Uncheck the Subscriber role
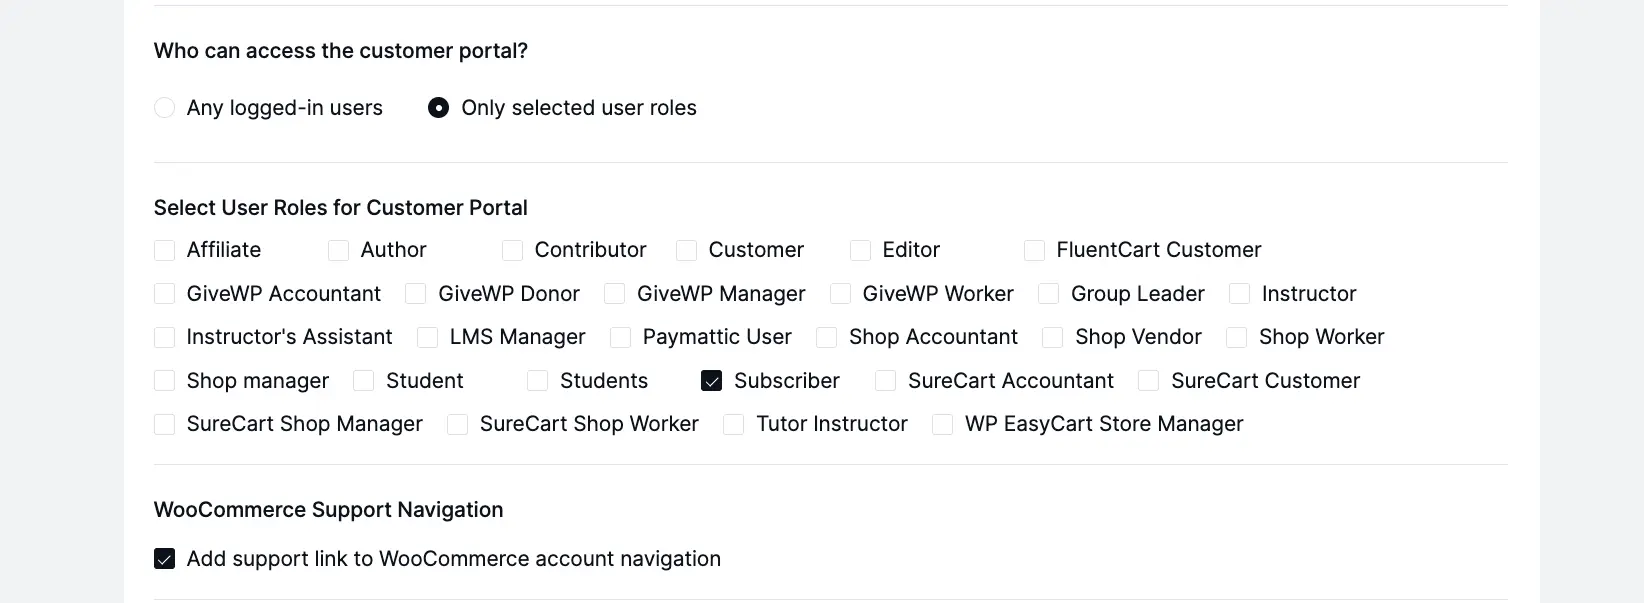The width and height of the screenshot is (1644, 603). coord(711,381)
